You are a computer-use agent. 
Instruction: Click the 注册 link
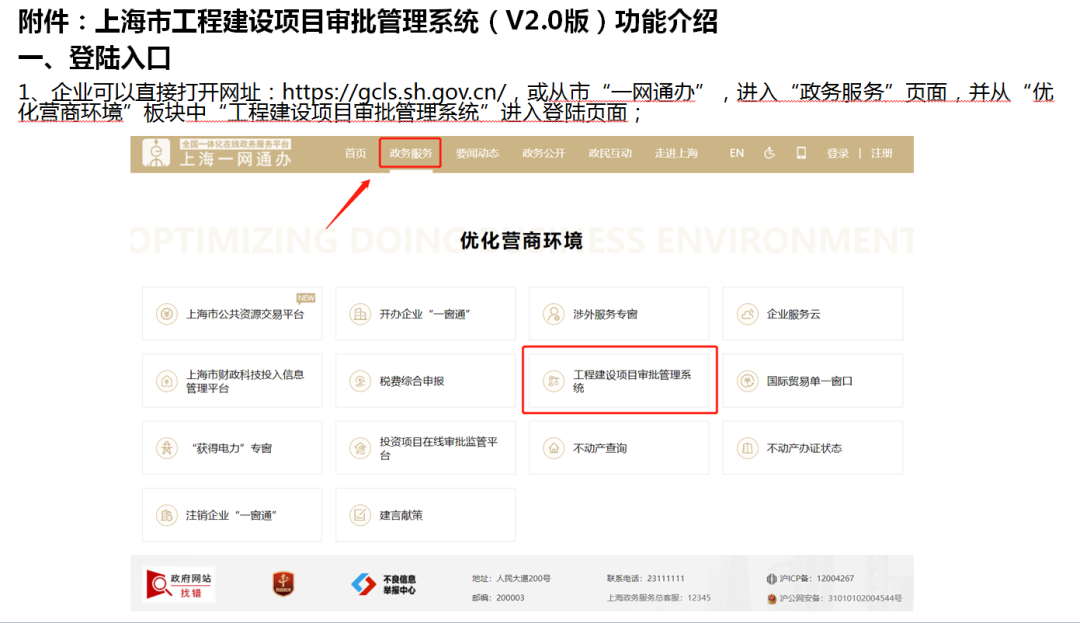(x=881, y=153)
